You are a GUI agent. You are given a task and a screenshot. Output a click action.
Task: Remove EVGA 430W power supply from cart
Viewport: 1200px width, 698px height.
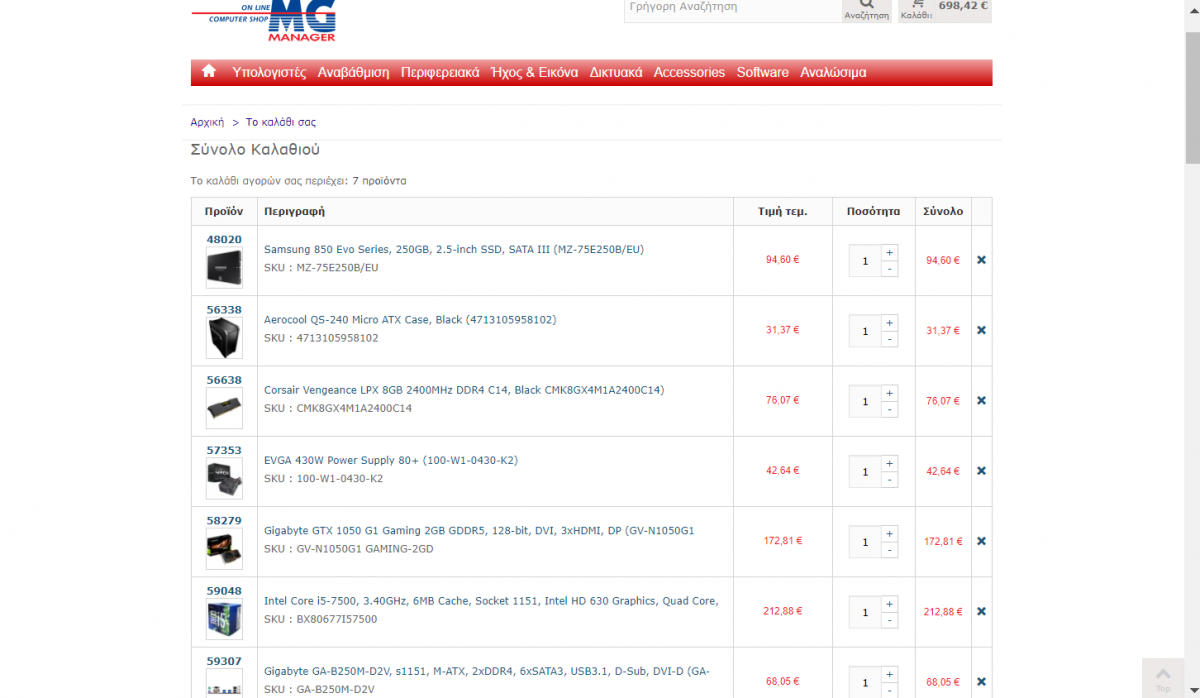[x=981, y=471]
